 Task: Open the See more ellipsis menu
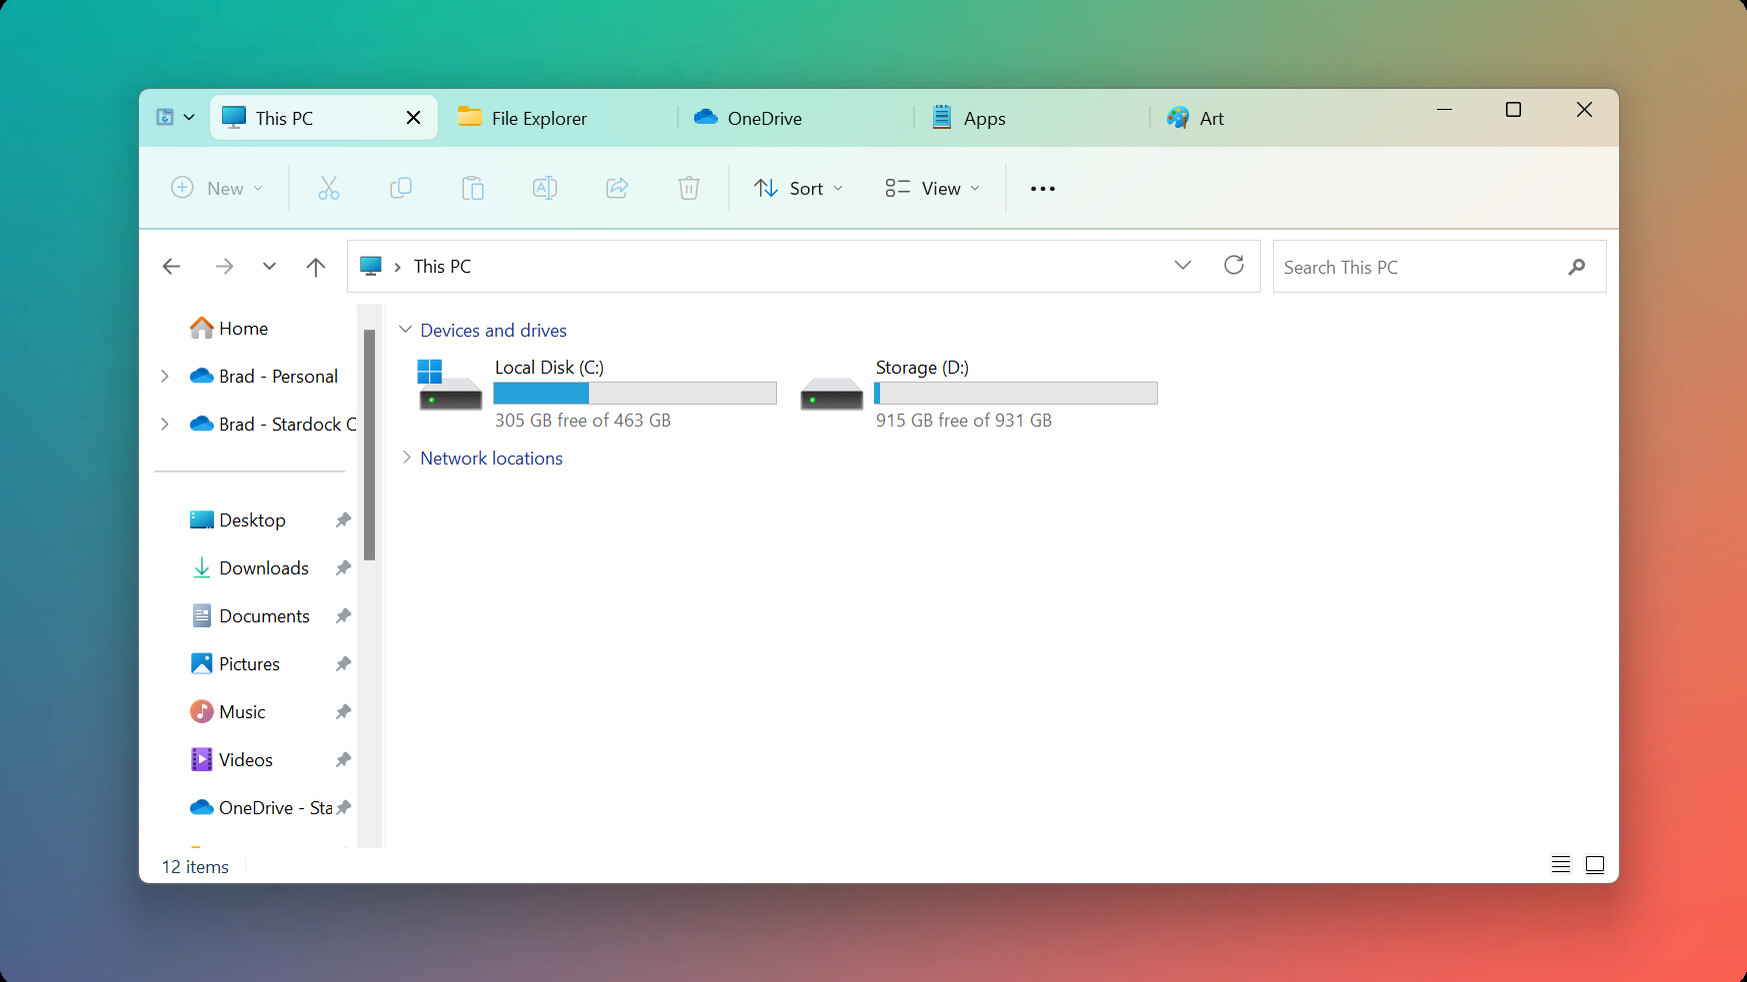[x=1042, y=188]
